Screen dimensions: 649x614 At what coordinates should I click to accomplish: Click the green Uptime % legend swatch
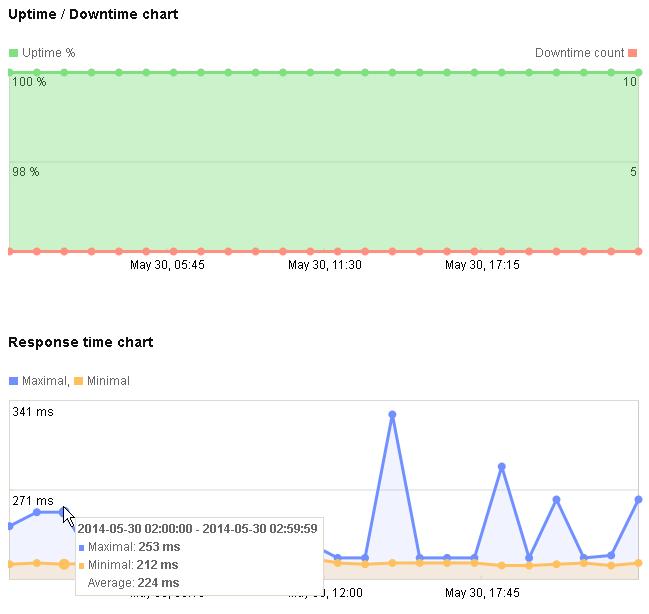tap(13, 53)
